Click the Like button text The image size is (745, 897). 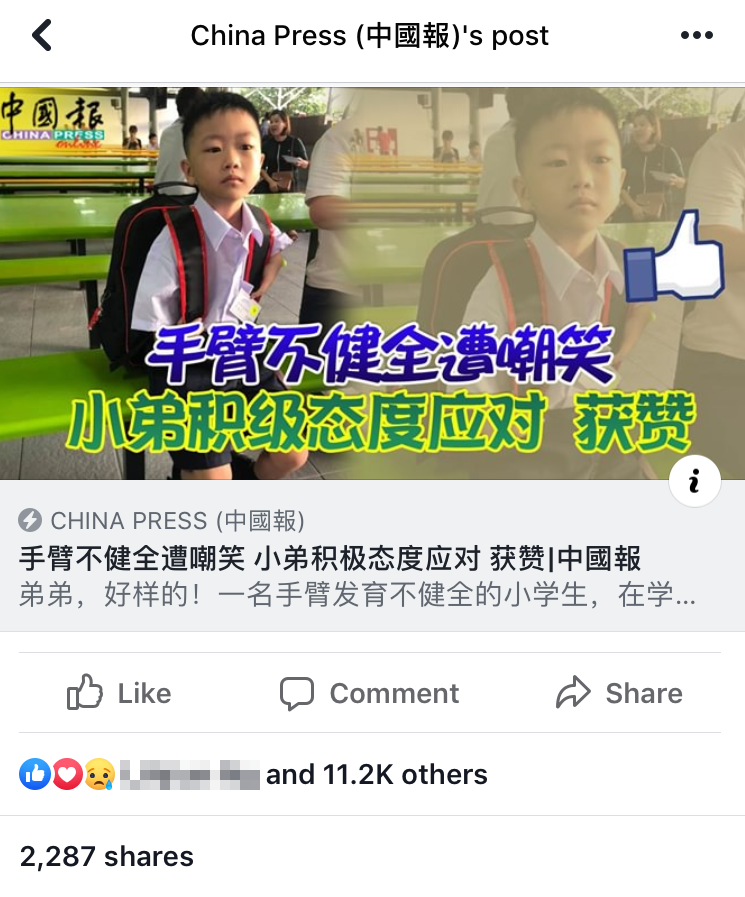144,693
